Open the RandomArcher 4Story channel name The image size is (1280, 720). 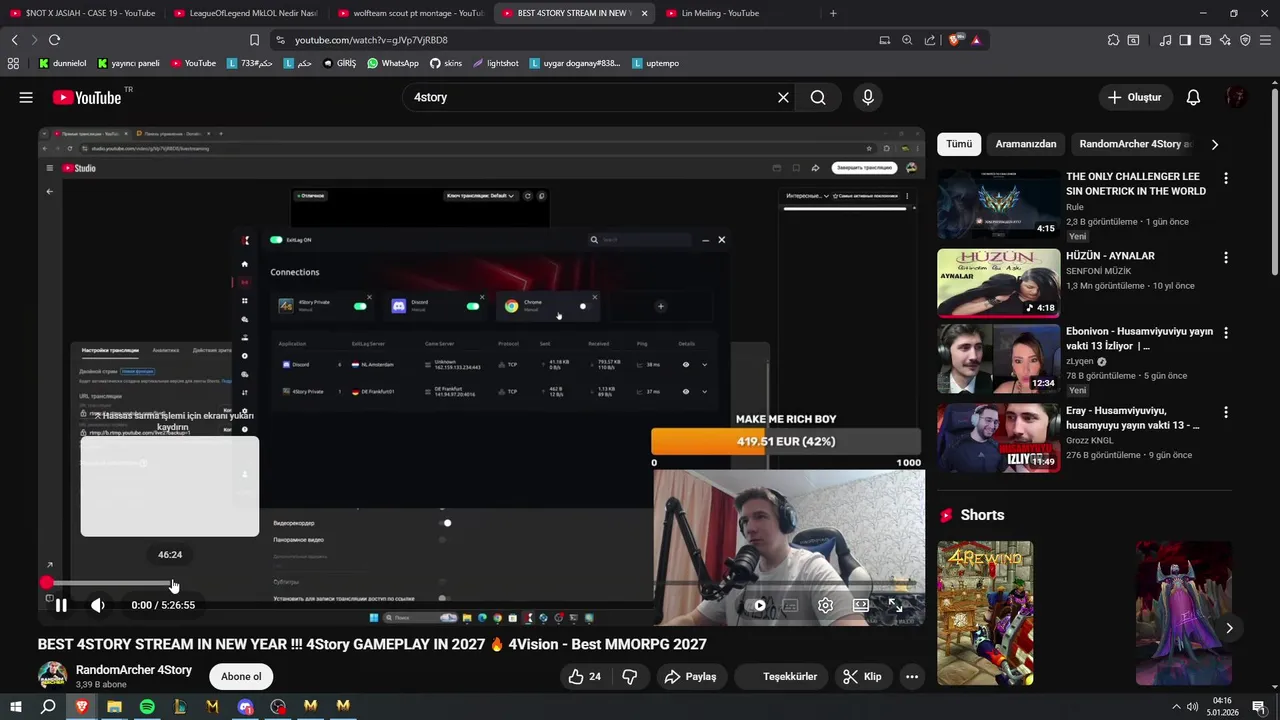point(134,670)
